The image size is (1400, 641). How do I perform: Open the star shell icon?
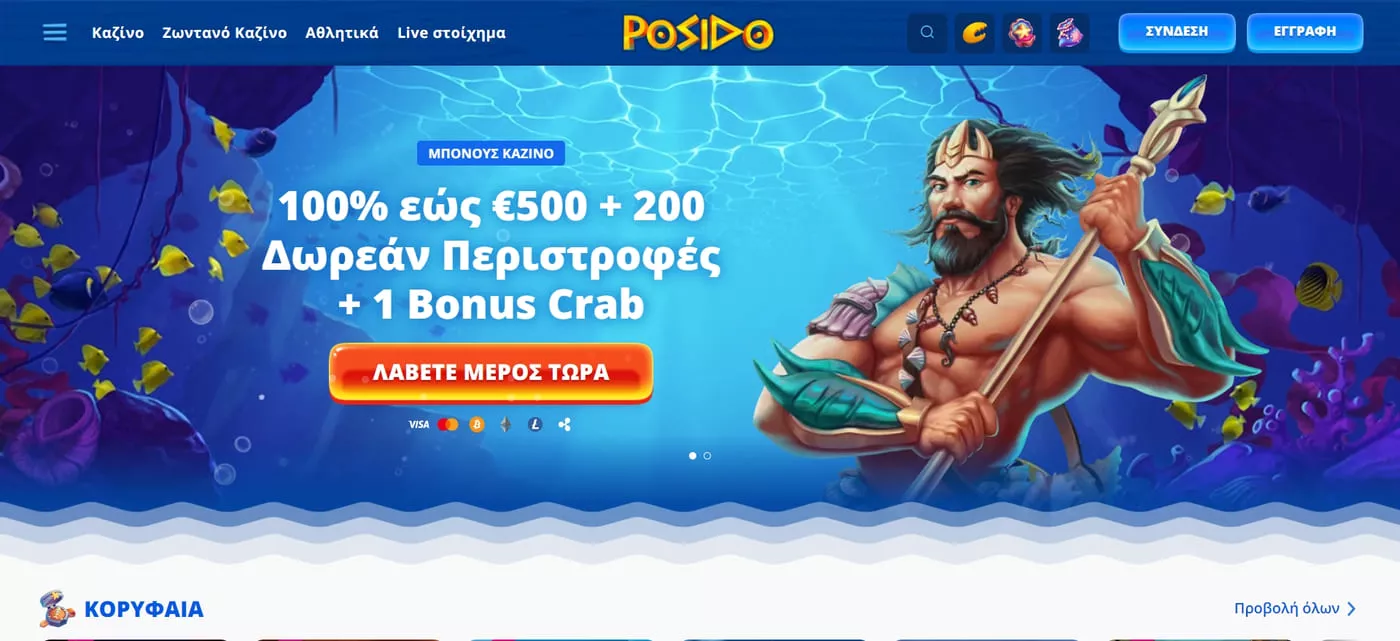tap(1022, 33)
